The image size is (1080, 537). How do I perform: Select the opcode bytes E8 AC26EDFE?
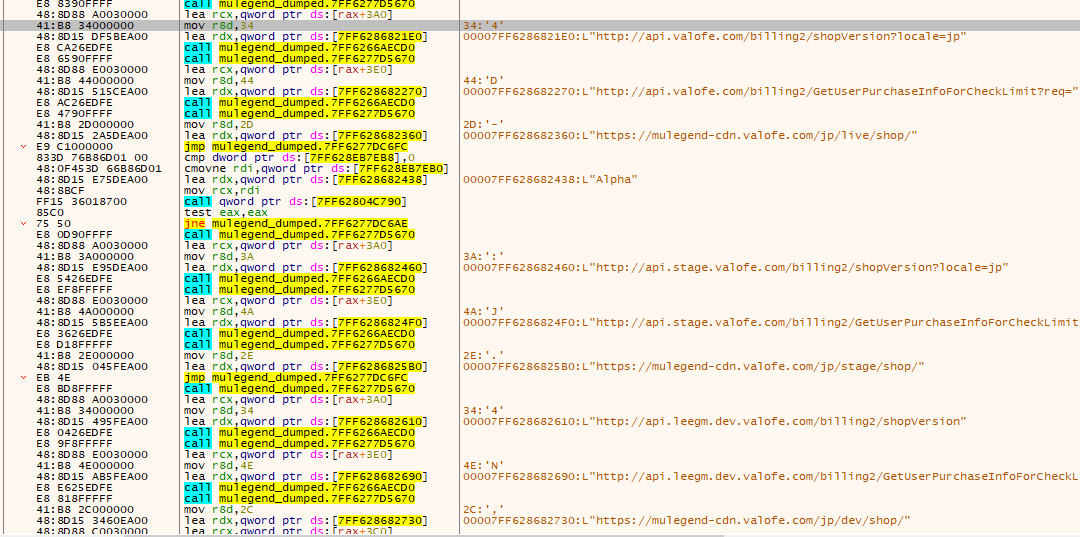[x=74, y=103]
